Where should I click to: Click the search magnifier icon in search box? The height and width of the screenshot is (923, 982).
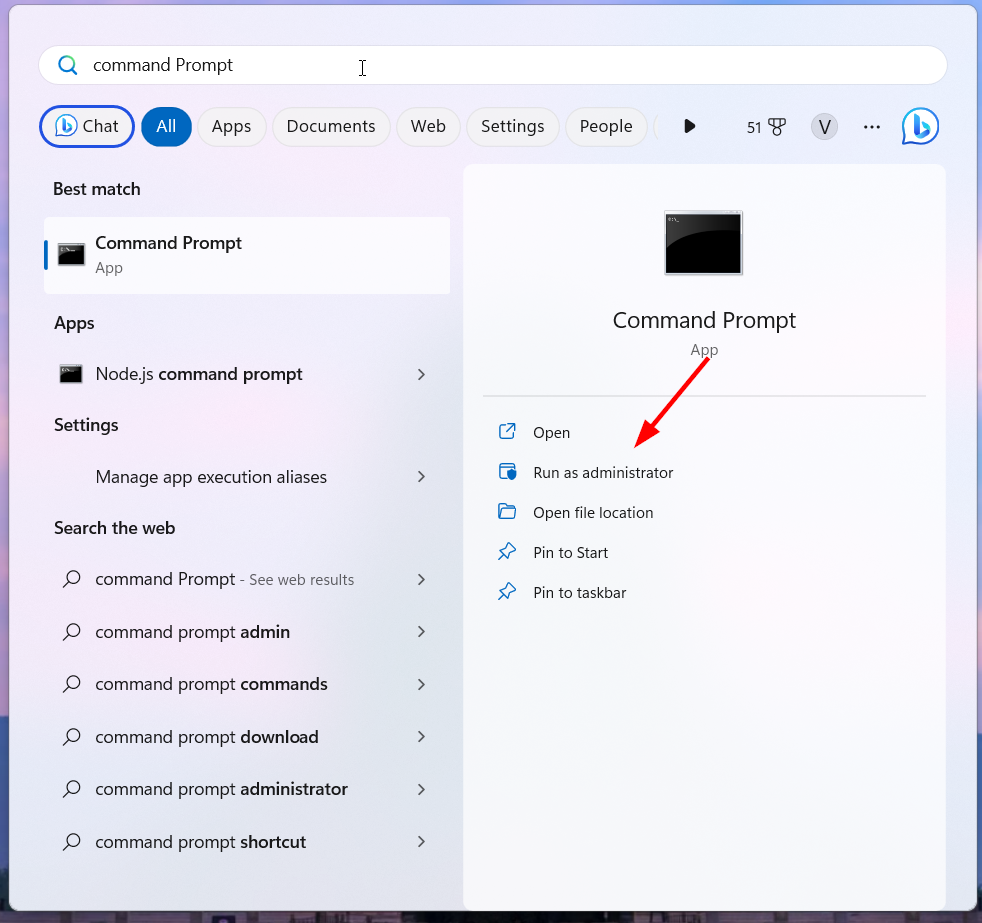tap(67, 65)
